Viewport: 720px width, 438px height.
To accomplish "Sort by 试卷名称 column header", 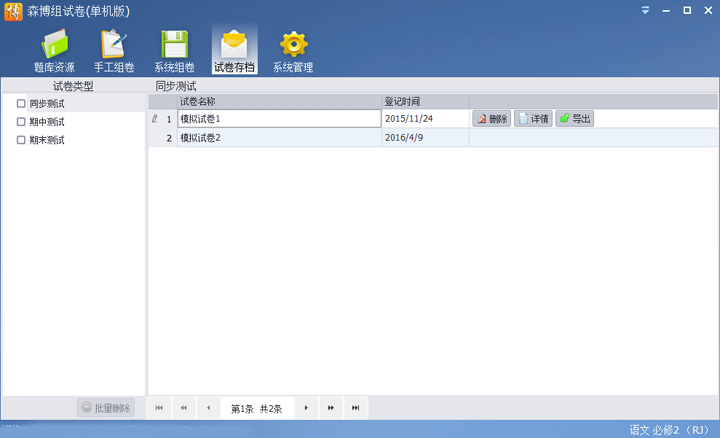I will (x=279, y=101).
